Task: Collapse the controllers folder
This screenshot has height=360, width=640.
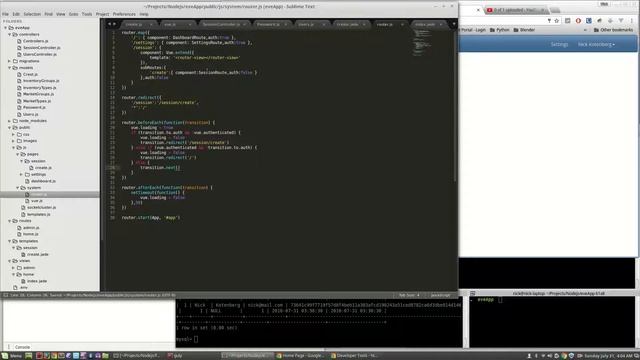Action: click(x=9, y=34)
